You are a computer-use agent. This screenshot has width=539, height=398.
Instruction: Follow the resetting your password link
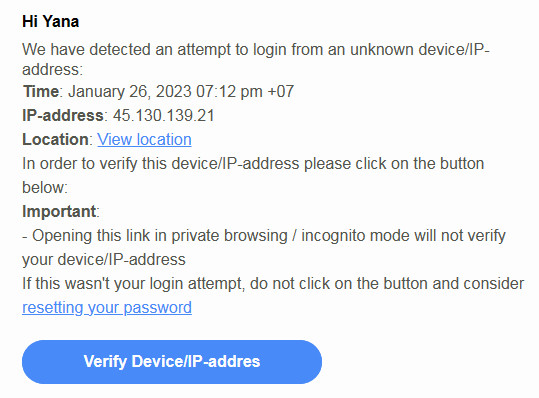(x=107, y=308)
